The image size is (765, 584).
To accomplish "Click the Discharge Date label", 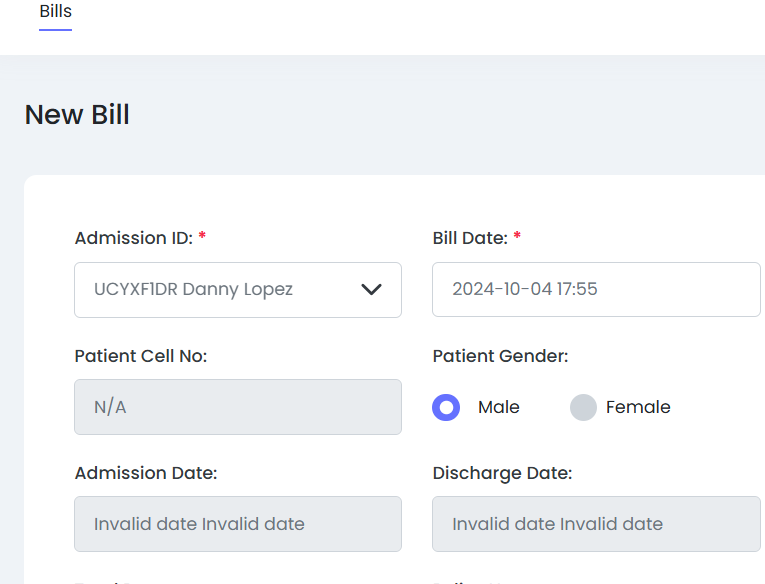I will tap(503, 473).
